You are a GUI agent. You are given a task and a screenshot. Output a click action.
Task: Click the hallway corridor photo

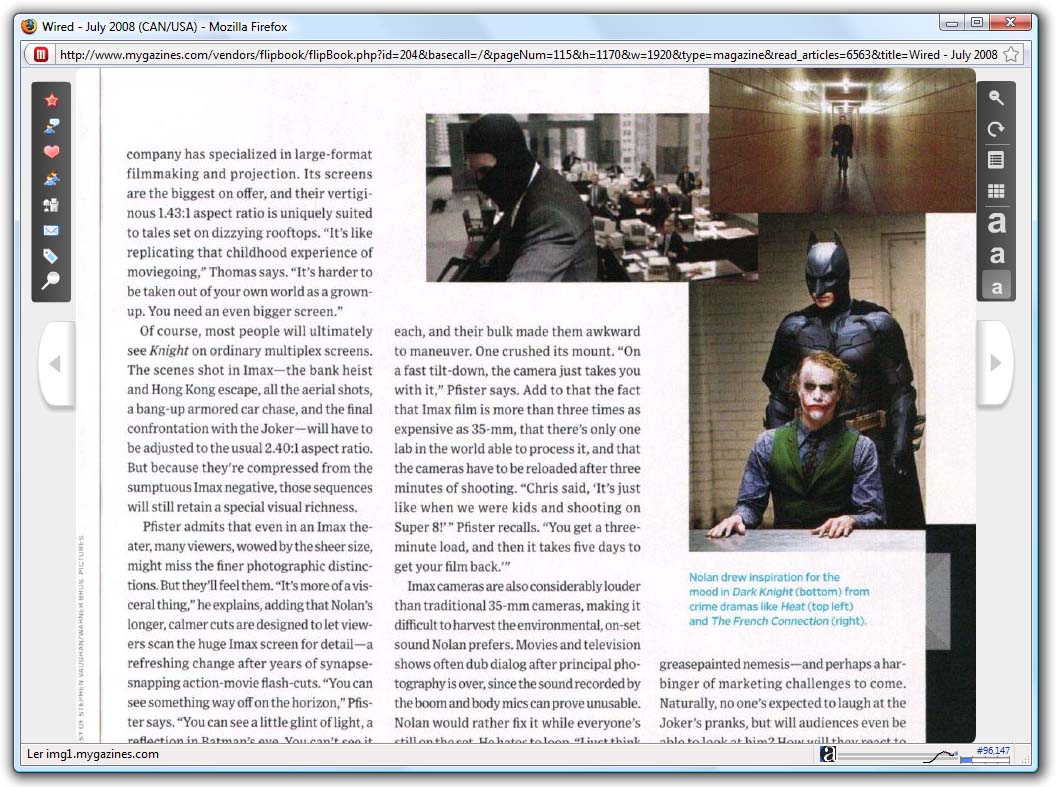pos(842,140)
